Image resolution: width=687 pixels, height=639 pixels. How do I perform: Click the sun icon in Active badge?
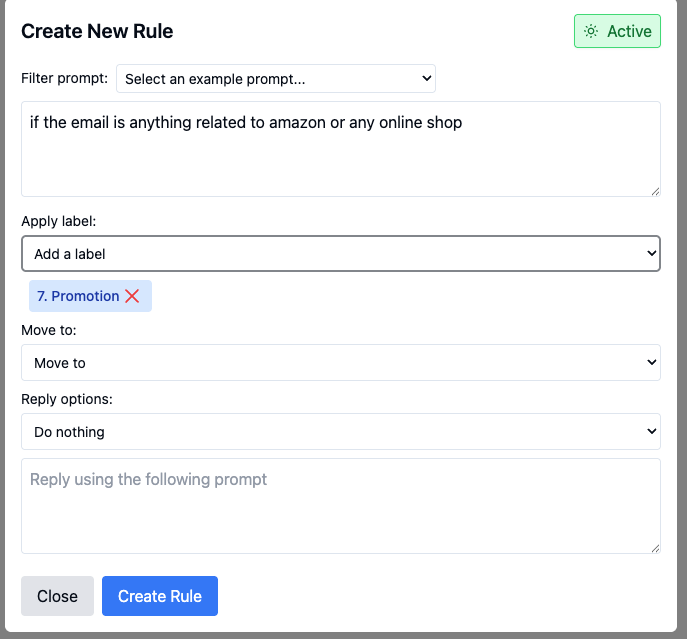tap(591, 32)
